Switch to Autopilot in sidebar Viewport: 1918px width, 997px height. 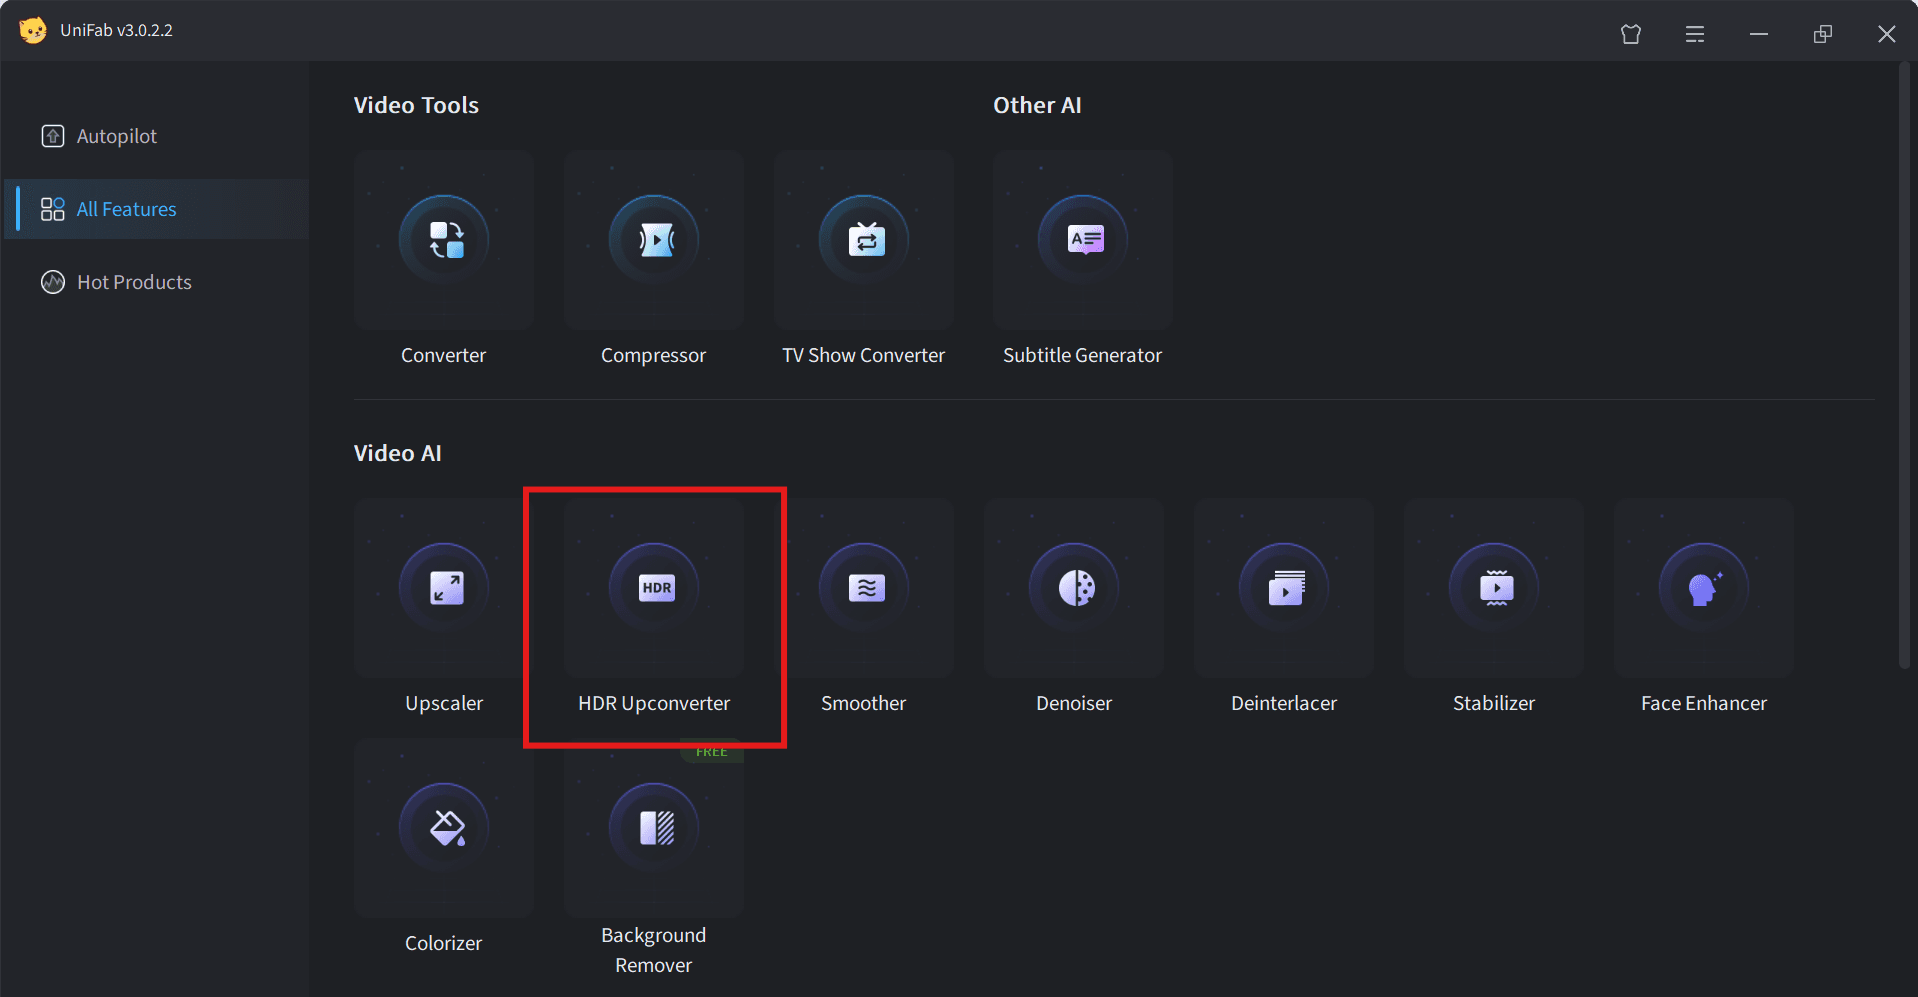coord(157,136)
